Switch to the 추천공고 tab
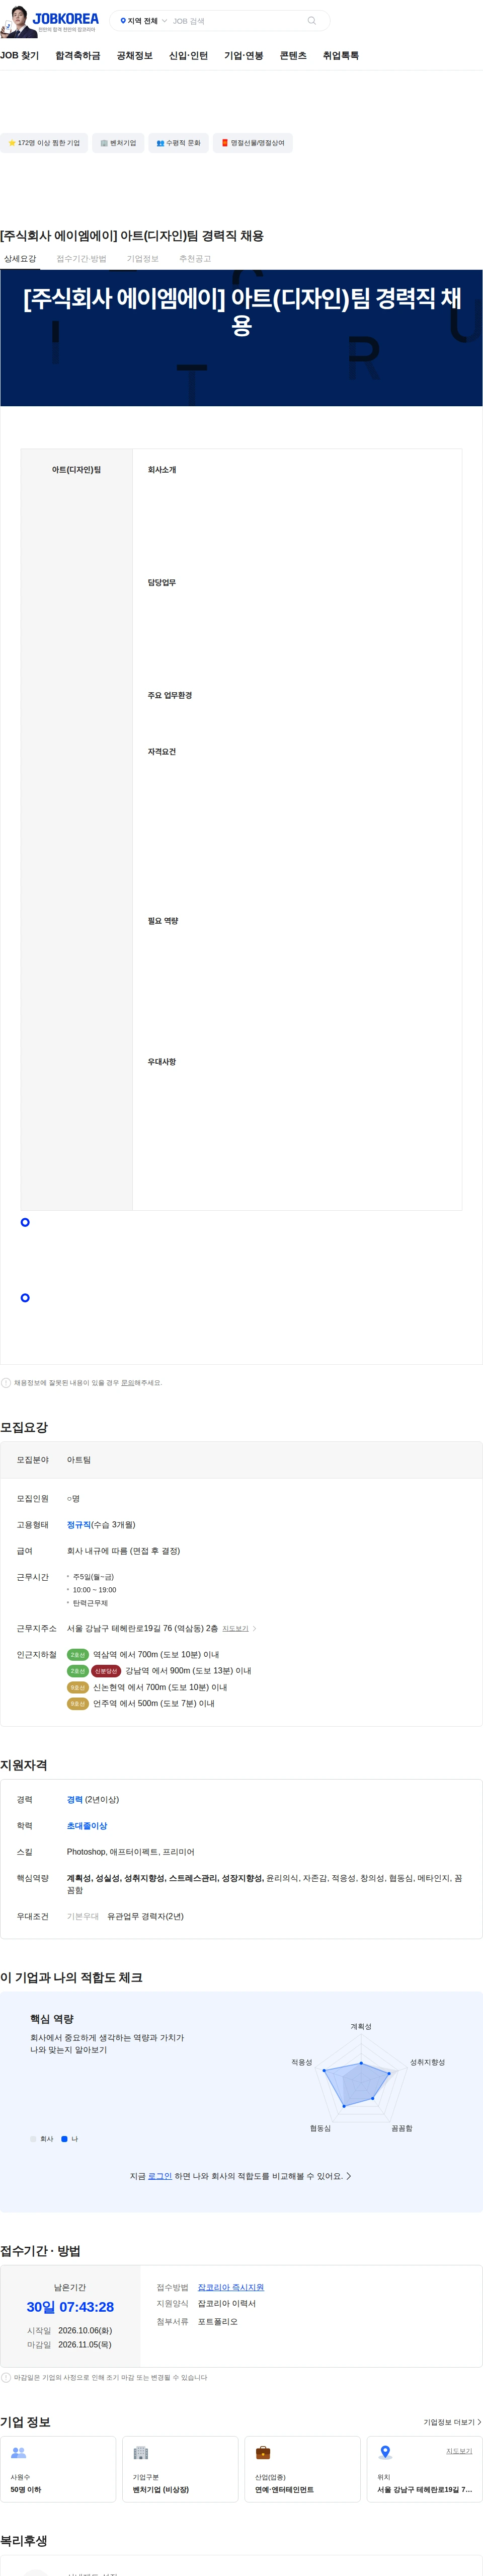Viewport: 483px width, 2576px height. [195, 259]
